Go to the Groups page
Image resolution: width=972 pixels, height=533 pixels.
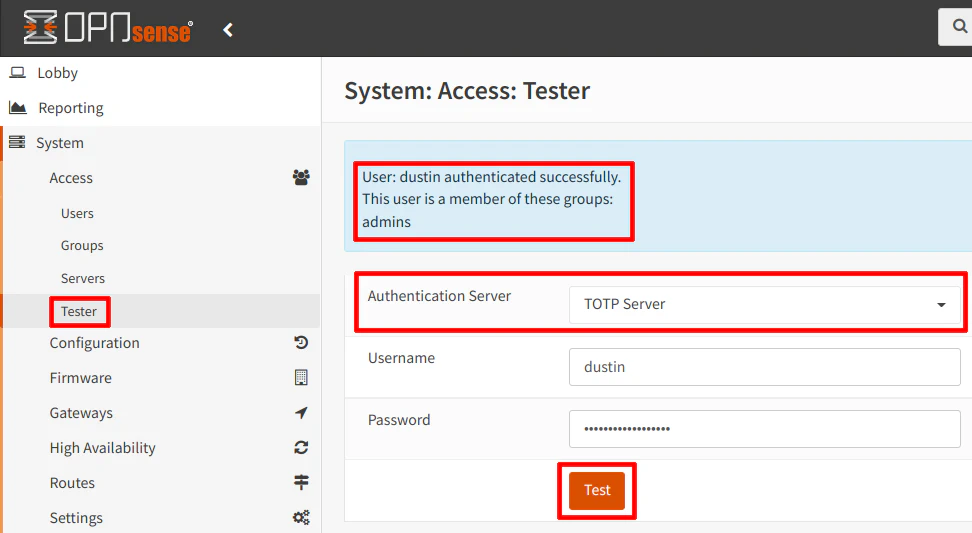tap(82, 245)
